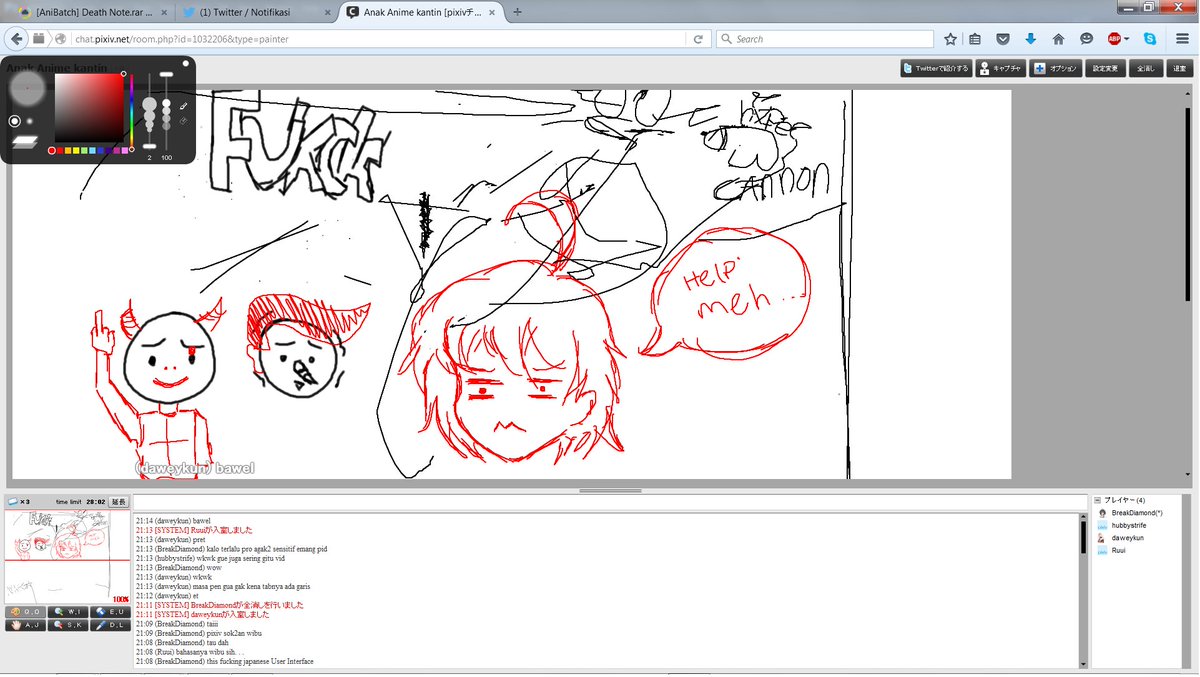Open Adblock Plus dropdown arrow

pyautogui.click(x=1127, y=39)
